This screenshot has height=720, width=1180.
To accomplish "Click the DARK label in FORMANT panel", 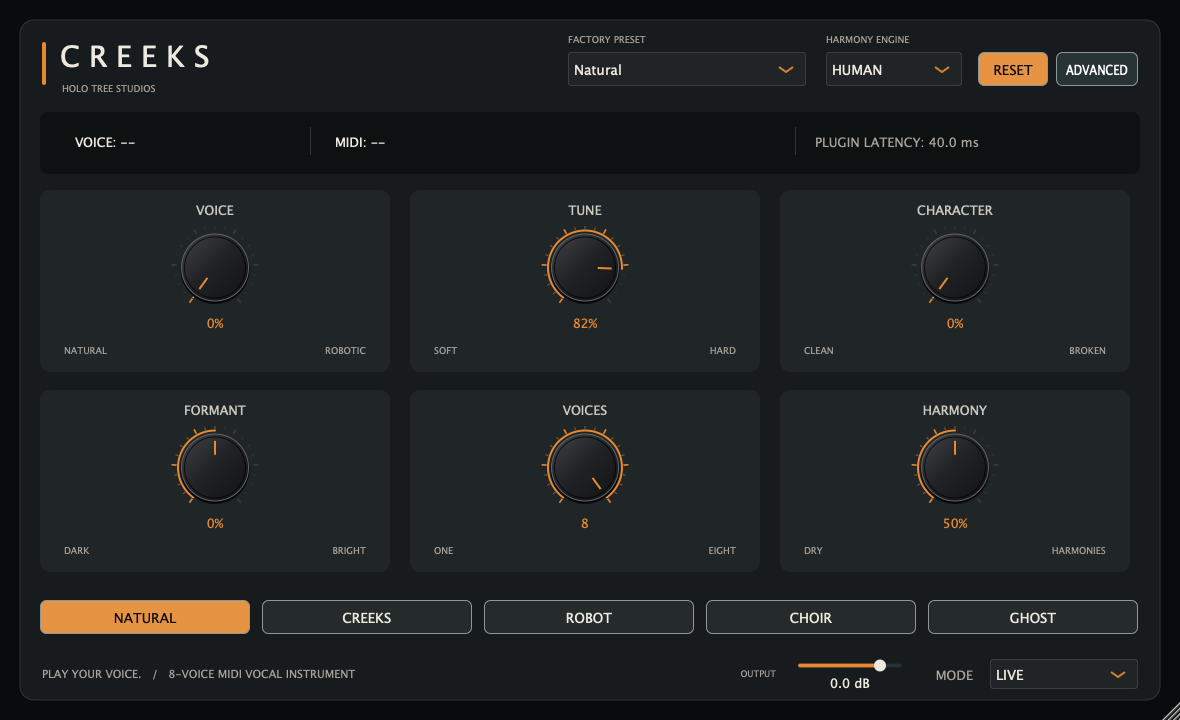I will point(77,551).
